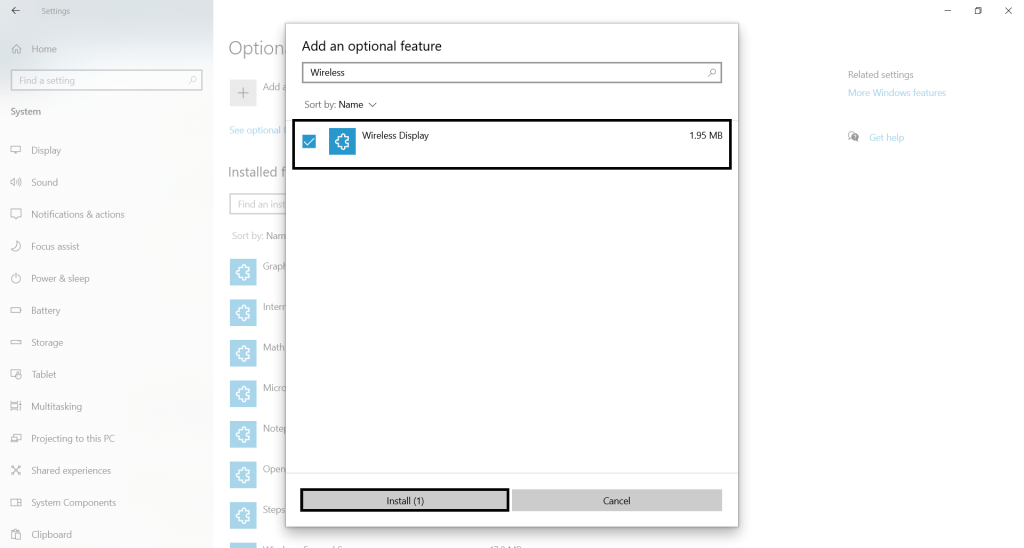The width and height of the screenshot is (1024, 548).
Task: Cancel the optional feature dialog
Action: coord(616,500)
